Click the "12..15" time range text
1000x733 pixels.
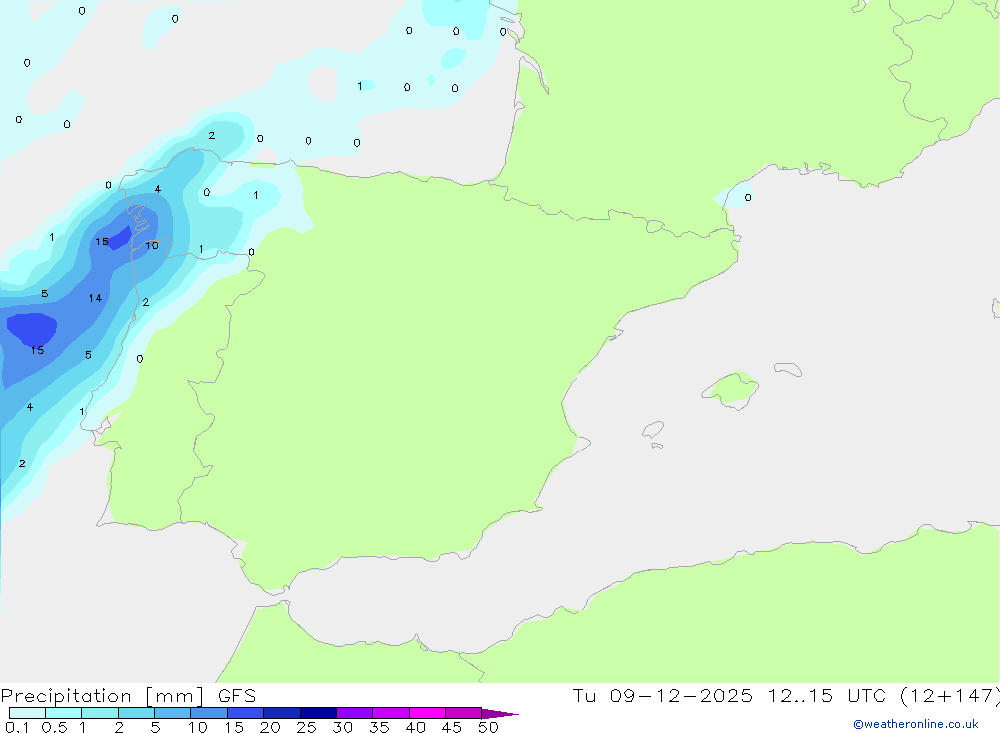click(800, 695)
